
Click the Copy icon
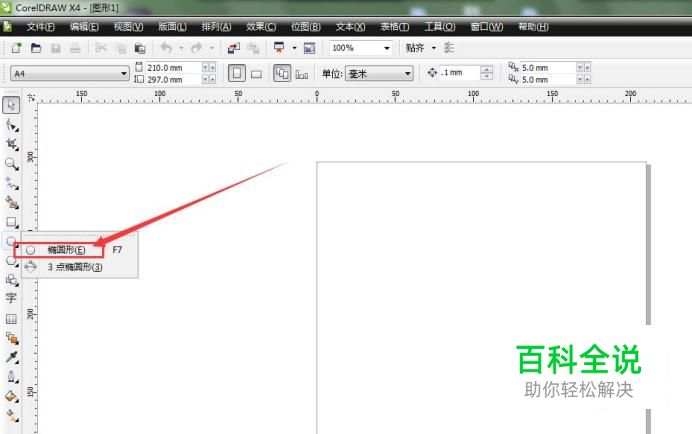pos(120,48)
